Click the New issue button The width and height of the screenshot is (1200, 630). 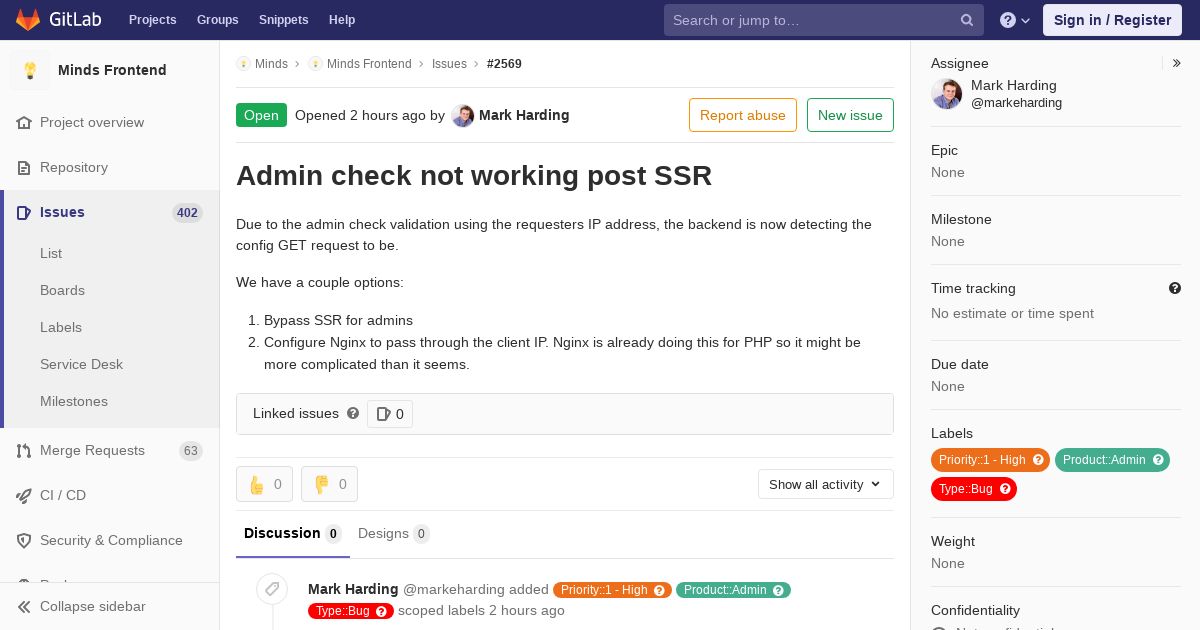click(850, 115)
